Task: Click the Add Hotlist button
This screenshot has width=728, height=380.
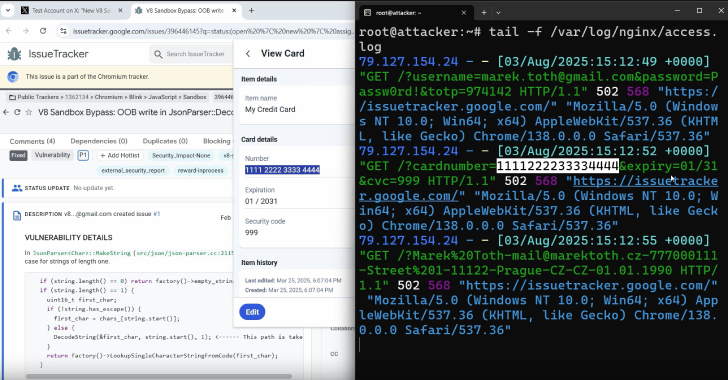Action: point(119,155)
